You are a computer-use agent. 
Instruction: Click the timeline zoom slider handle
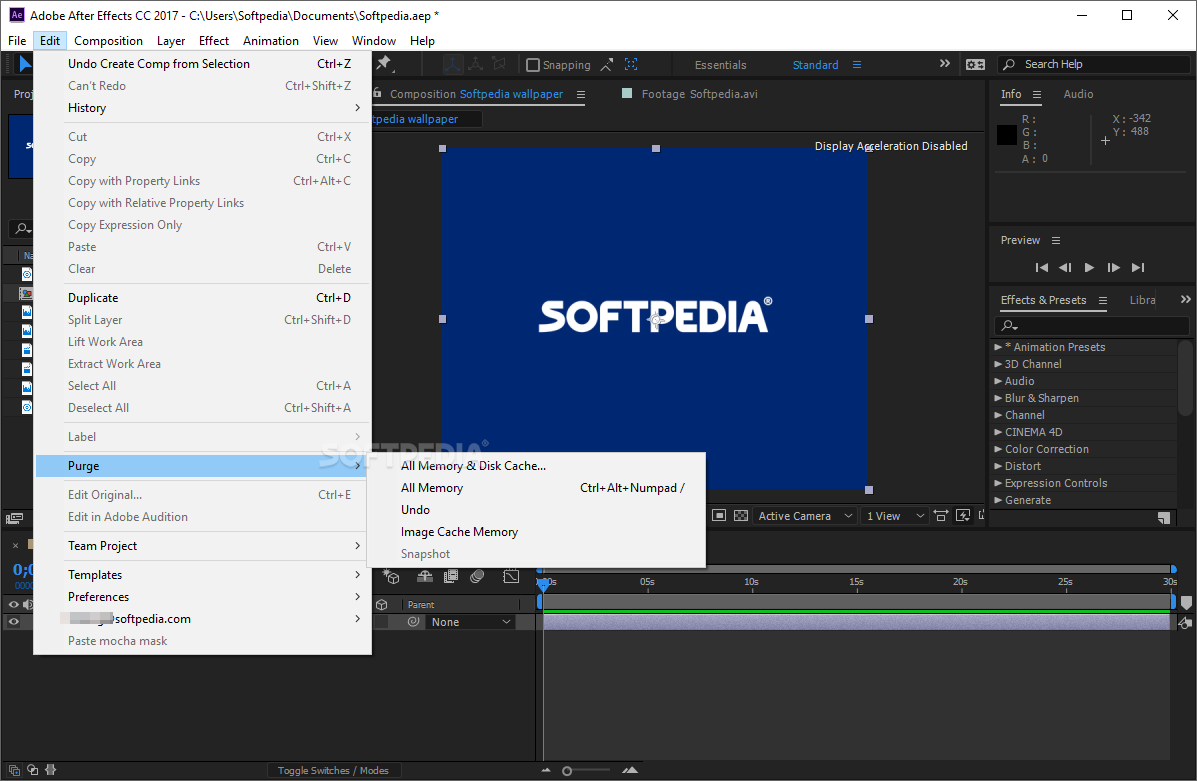pos(567,771)
